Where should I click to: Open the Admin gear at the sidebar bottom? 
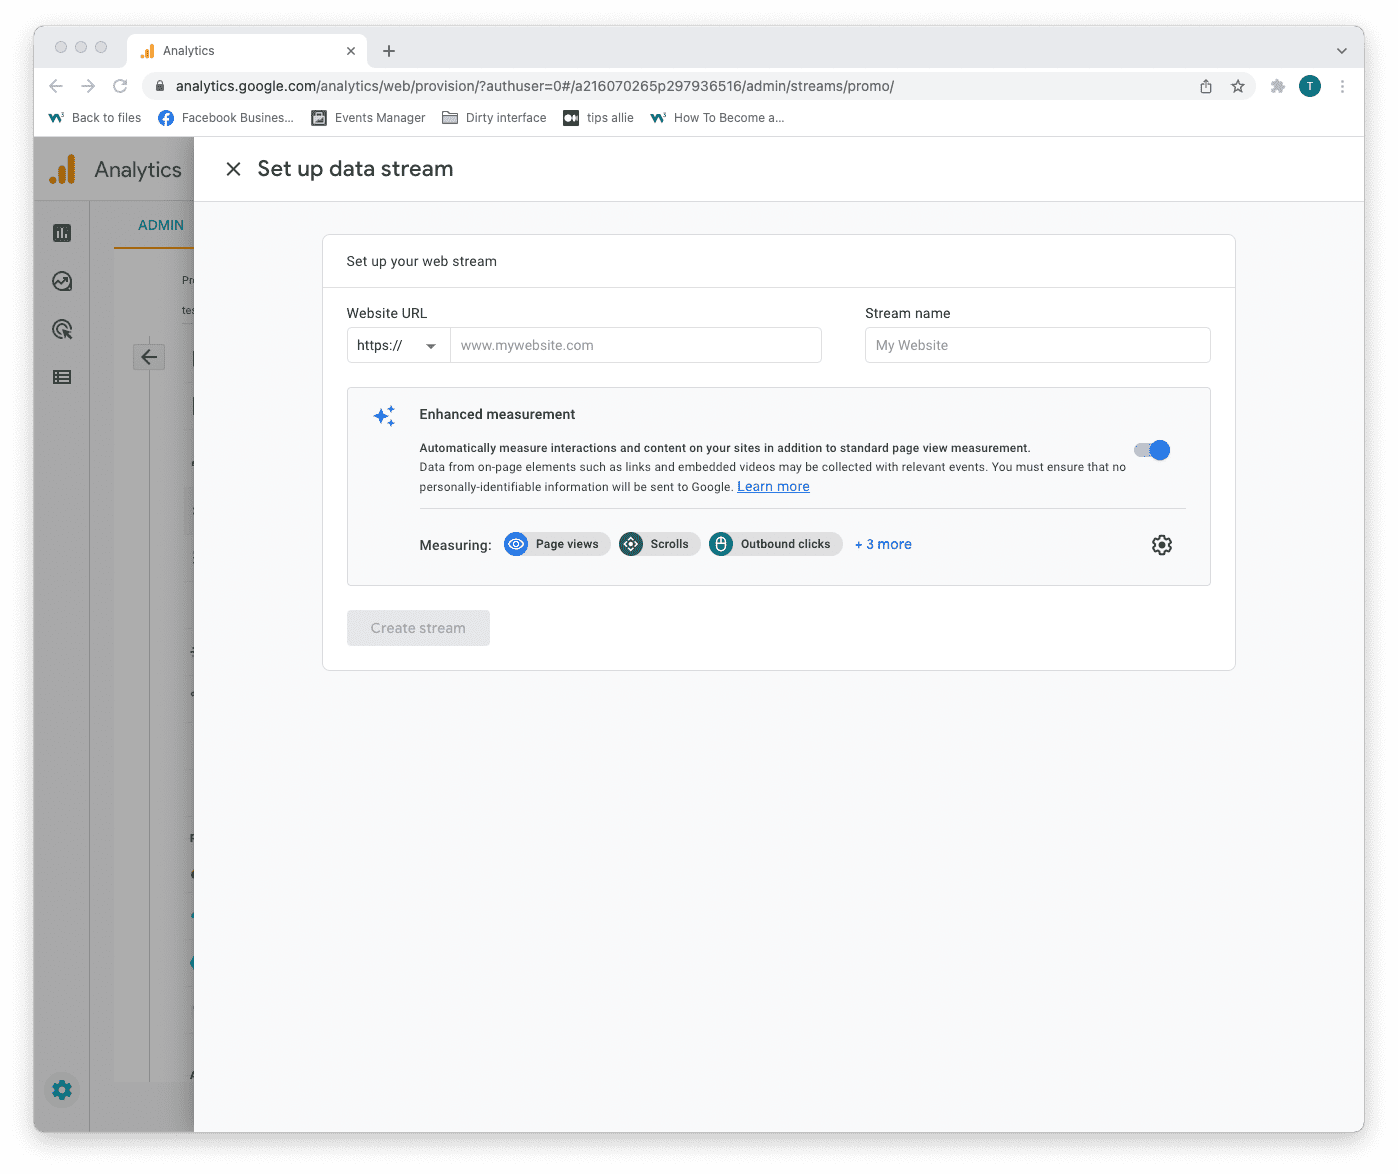[x=62, y=1090]
